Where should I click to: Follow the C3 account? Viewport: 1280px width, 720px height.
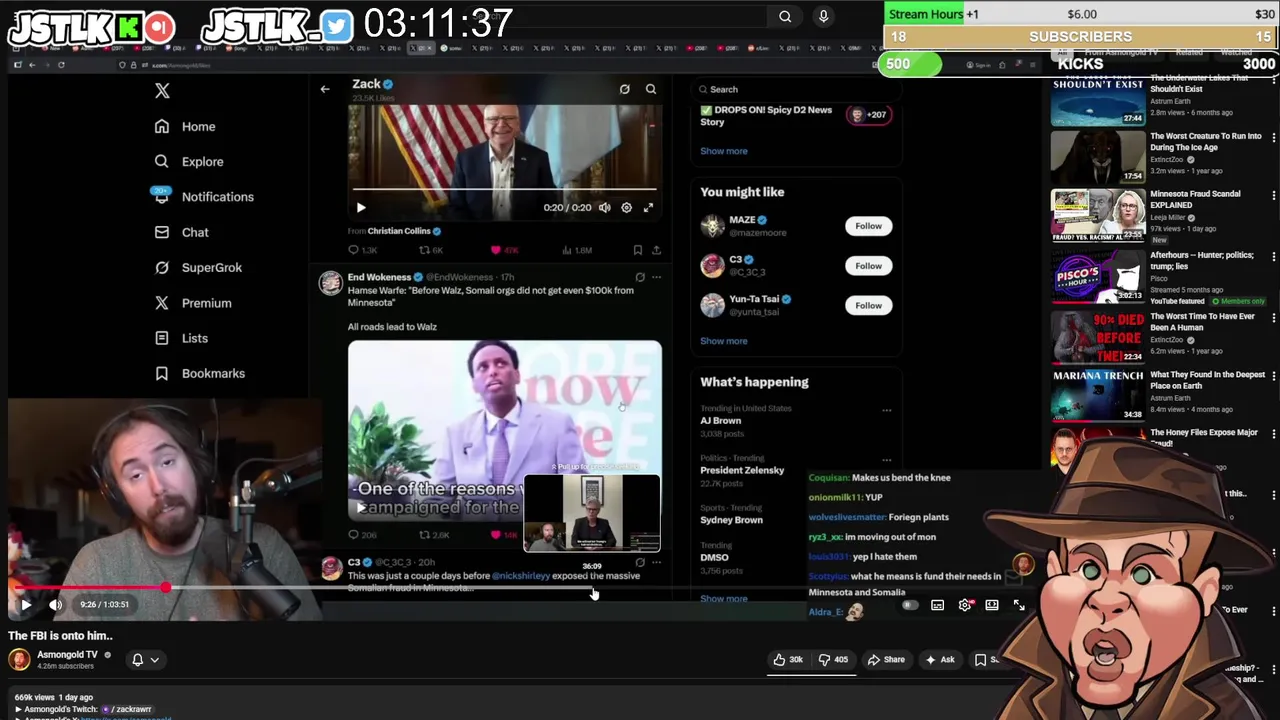click(x=868, y=266)
